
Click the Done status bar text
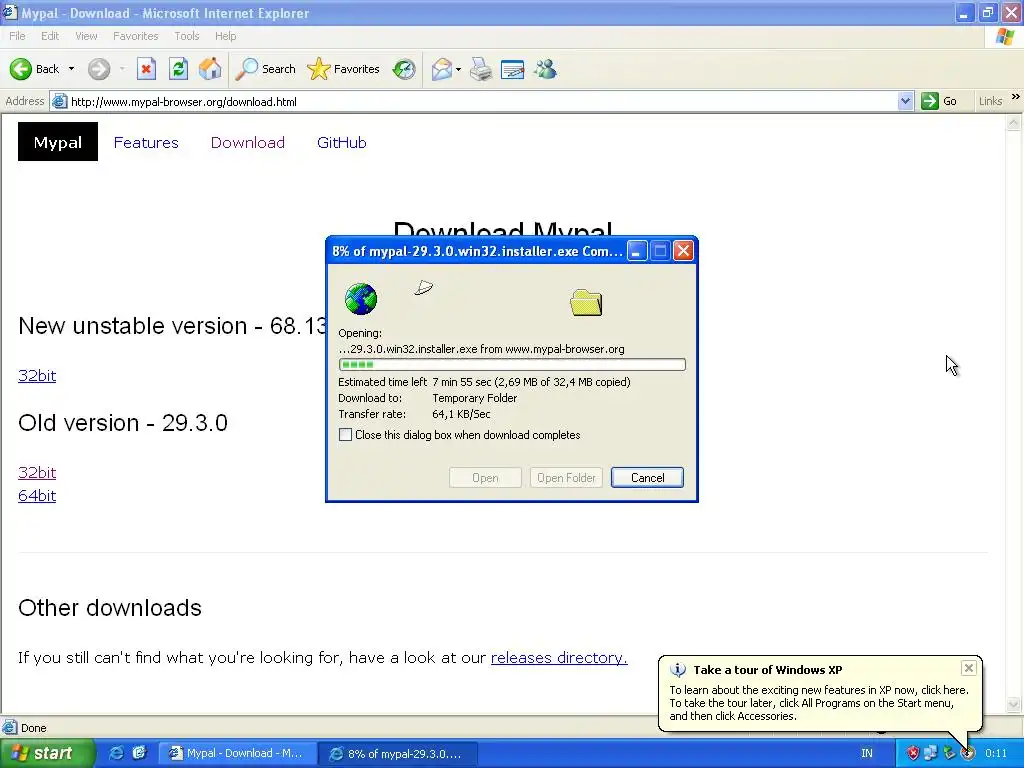coord(33,728)
